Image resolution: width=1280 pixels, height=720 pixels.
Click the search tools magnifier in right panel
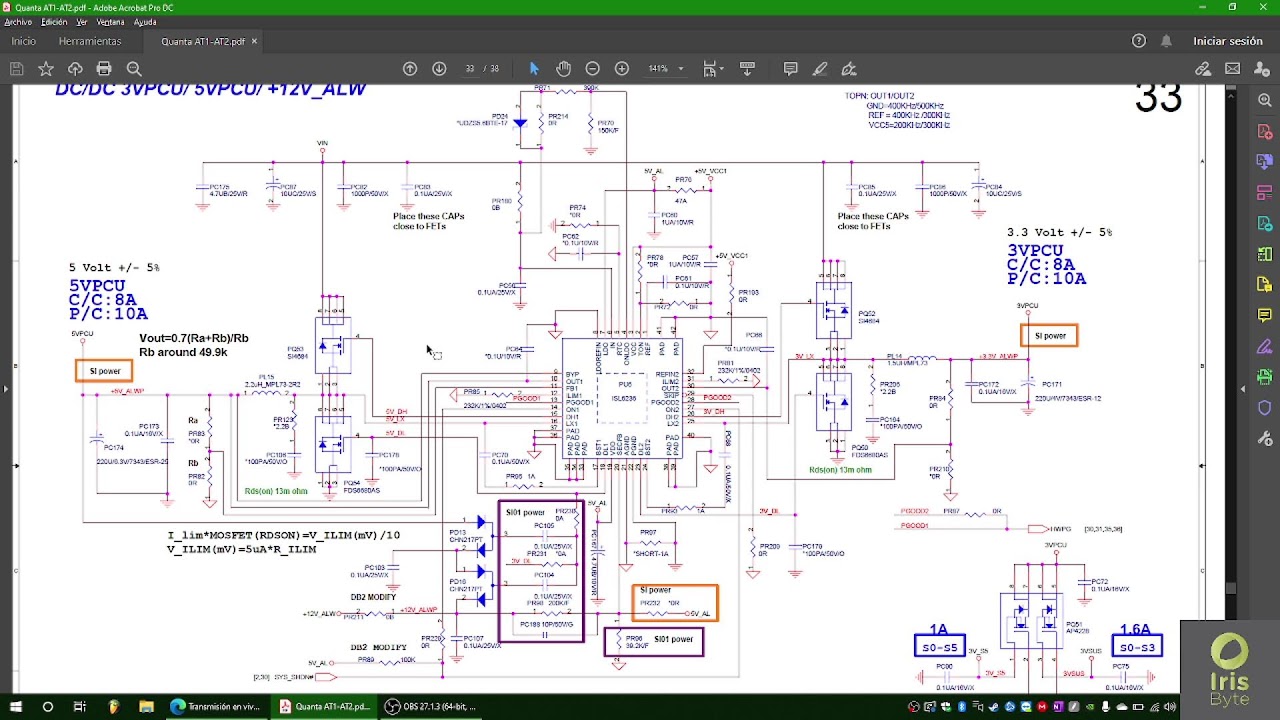(1264, 101)
